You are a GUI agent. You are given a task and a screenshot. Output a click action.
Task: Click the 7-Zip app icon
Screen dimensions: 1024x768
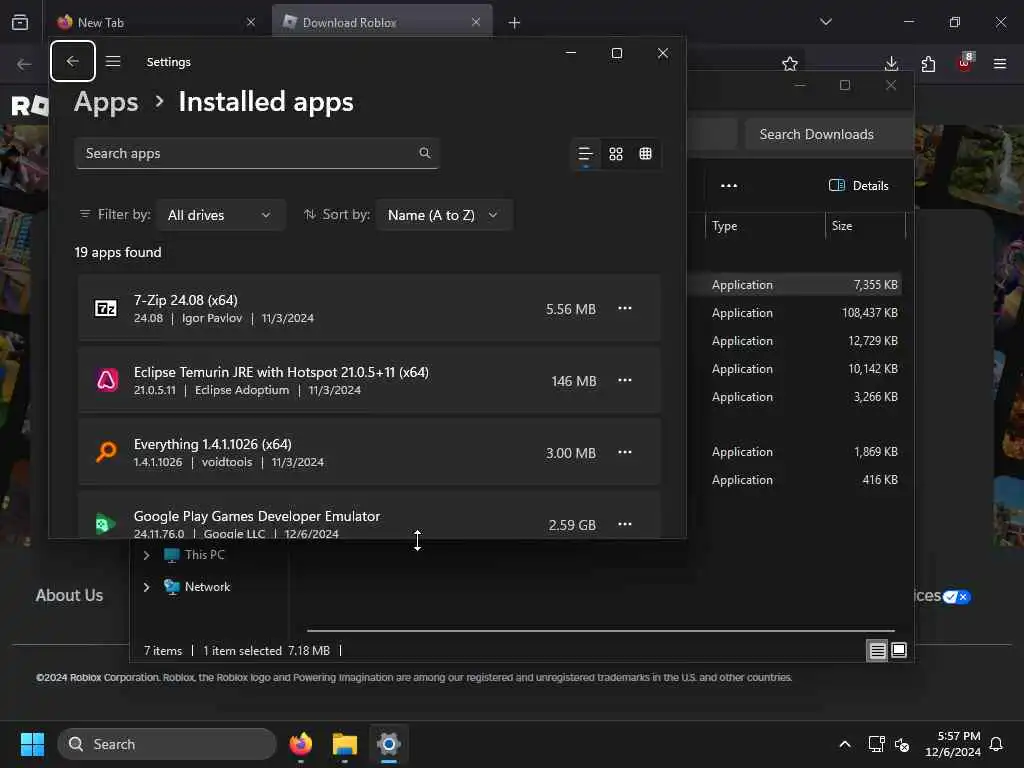[x=106, y=308]
